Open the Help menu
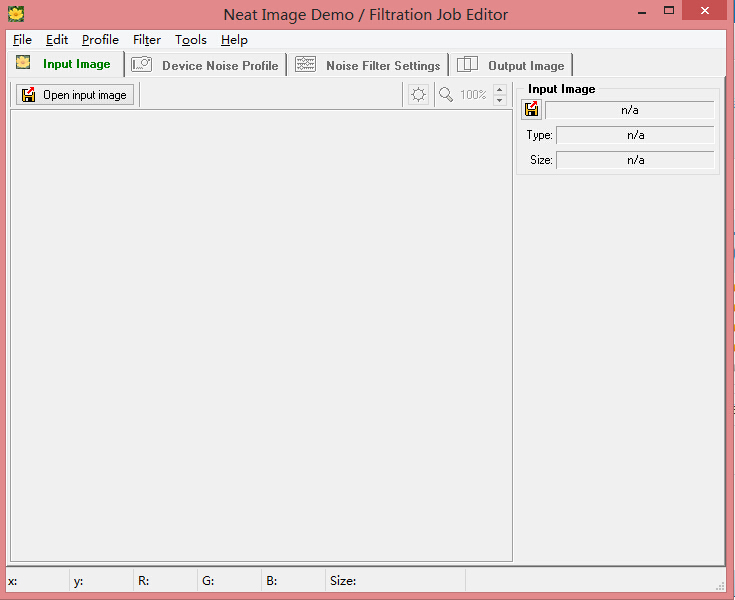The width and height of the screenshot is (735, 600). (234, 40)
